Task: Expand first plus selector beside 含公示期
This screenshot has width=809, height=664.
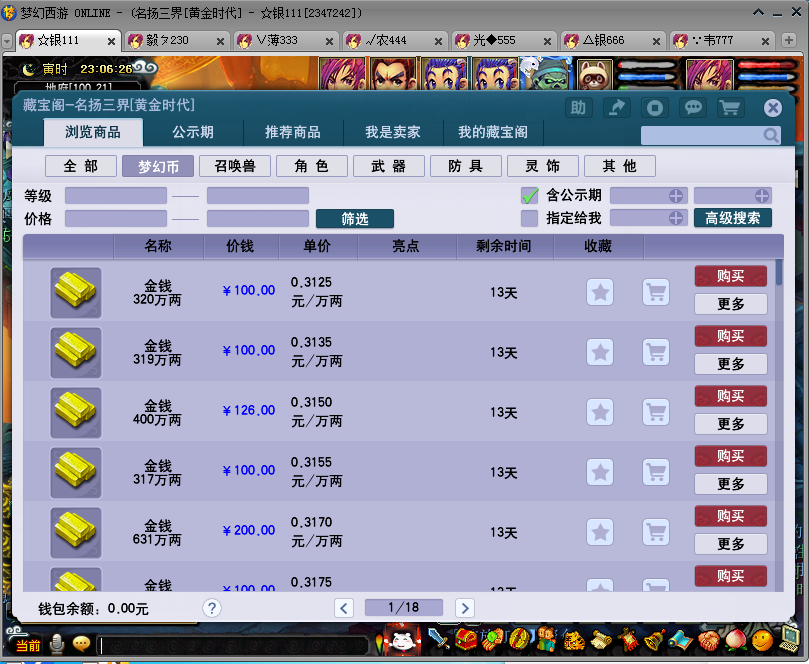Action: [x=675, y=196]
